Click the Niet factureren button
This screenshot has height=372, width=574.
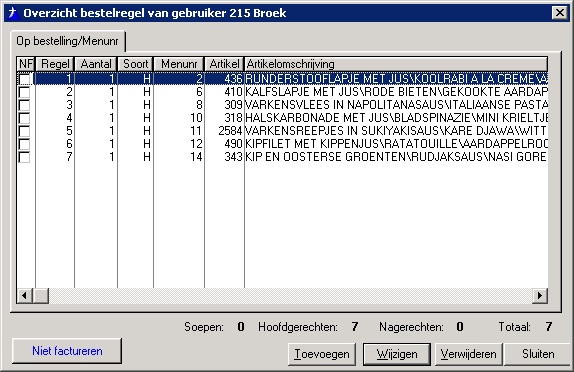click(x=67, y=351)
